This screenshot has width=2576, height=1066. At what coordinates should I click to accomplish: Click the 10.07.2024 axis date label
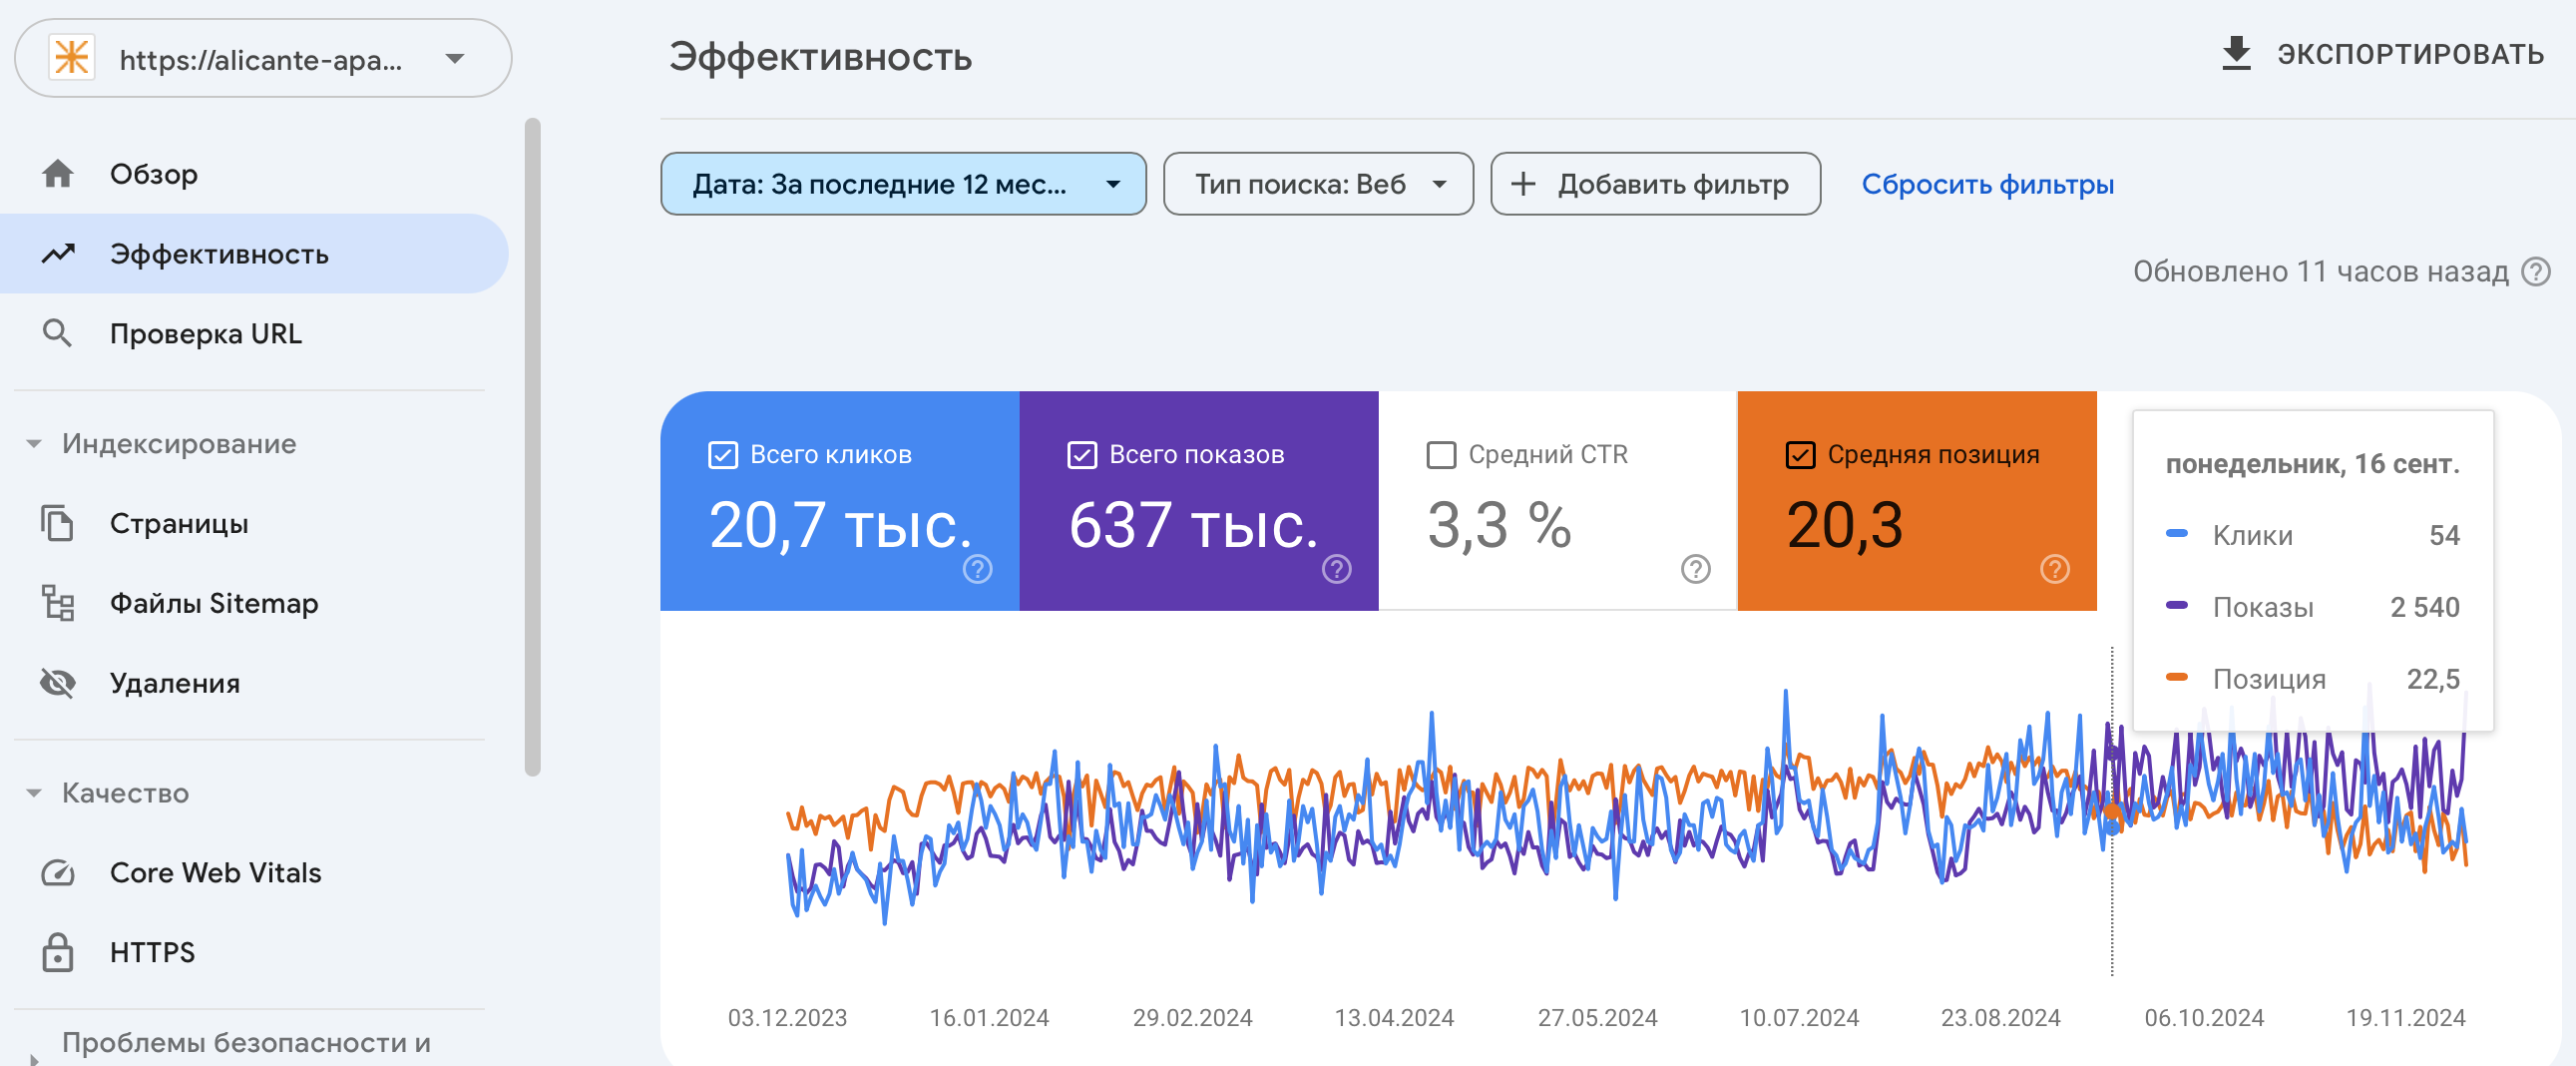click(x=1799, y=1018)
